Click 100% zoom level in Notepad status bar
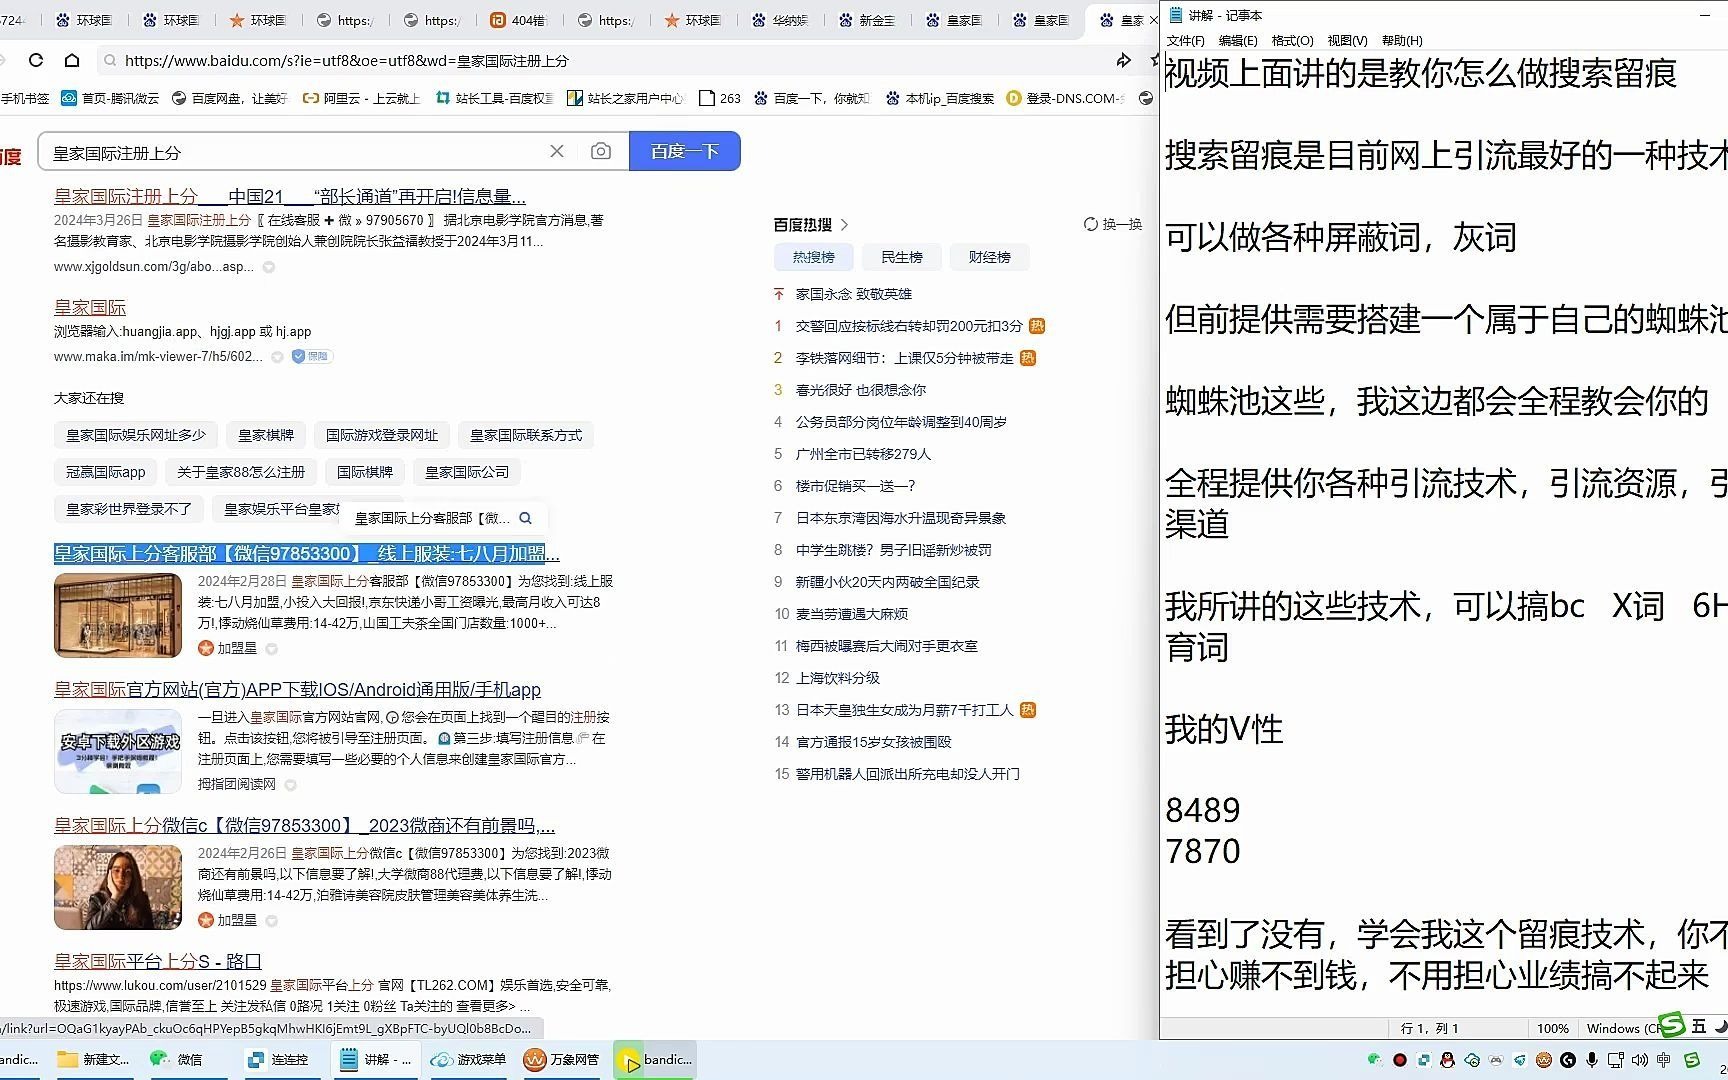The height and width of the screenshot is (1080, 1728). [1552, 1028]
